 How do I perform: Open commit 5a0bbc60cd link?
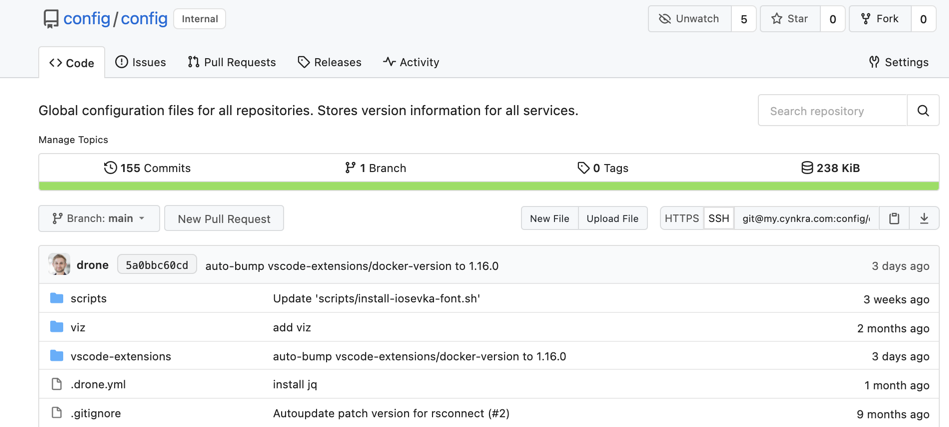pos(157,265)
